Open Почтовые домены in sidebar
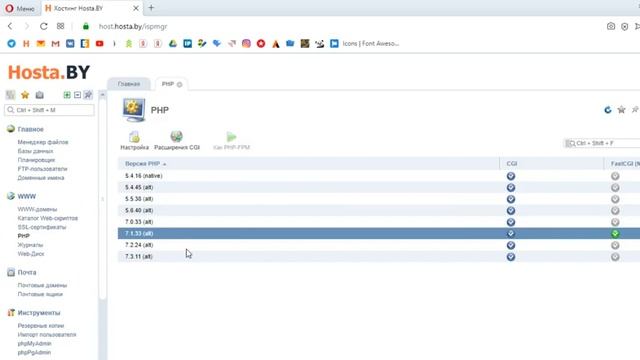The height and width of the screenshot is (360, 640). coord(42,285)
